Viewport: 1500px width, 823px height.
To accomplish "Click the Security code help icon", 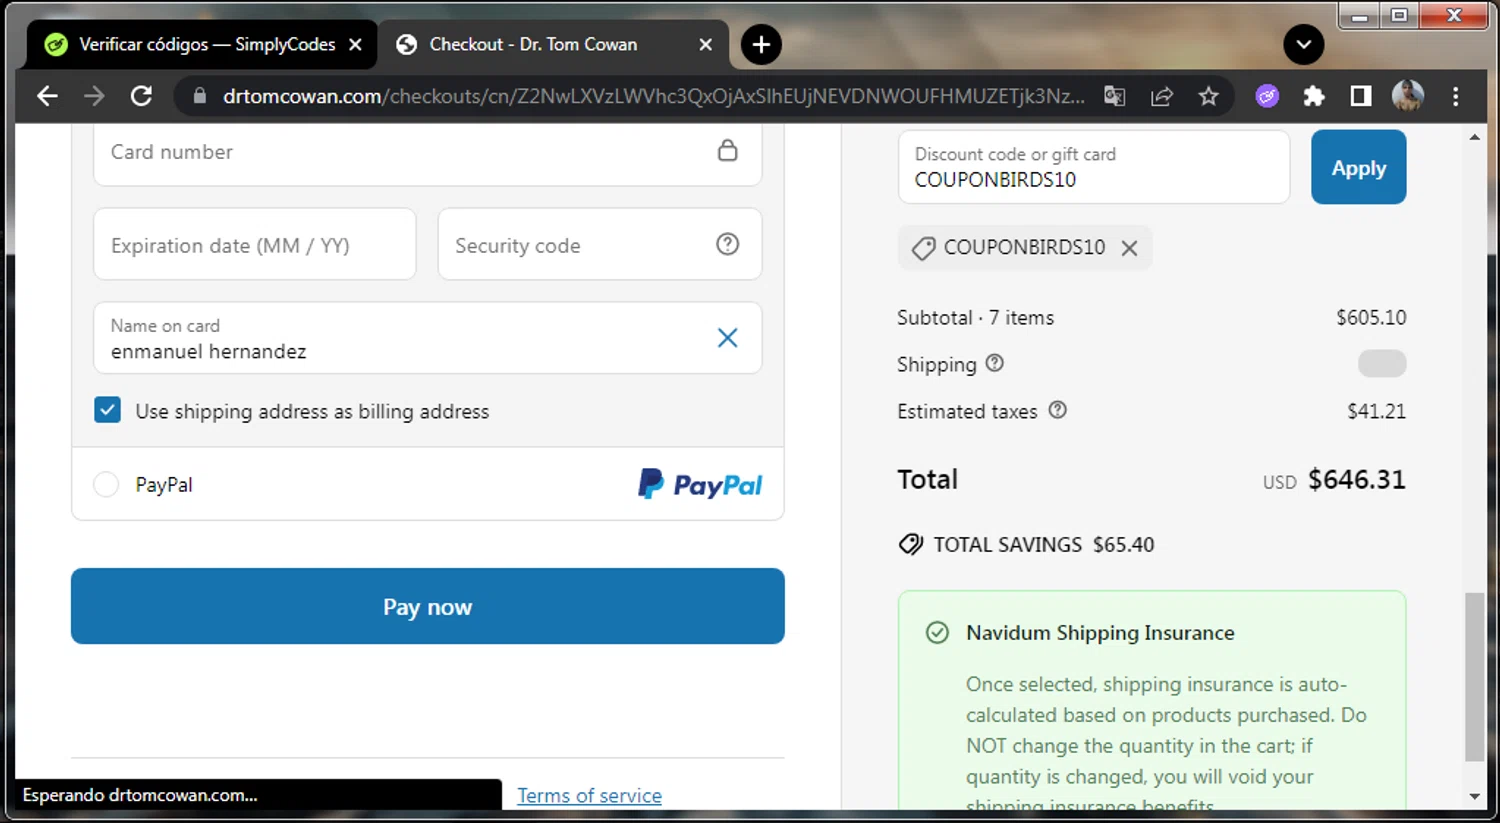I will (x=727, y=243).
